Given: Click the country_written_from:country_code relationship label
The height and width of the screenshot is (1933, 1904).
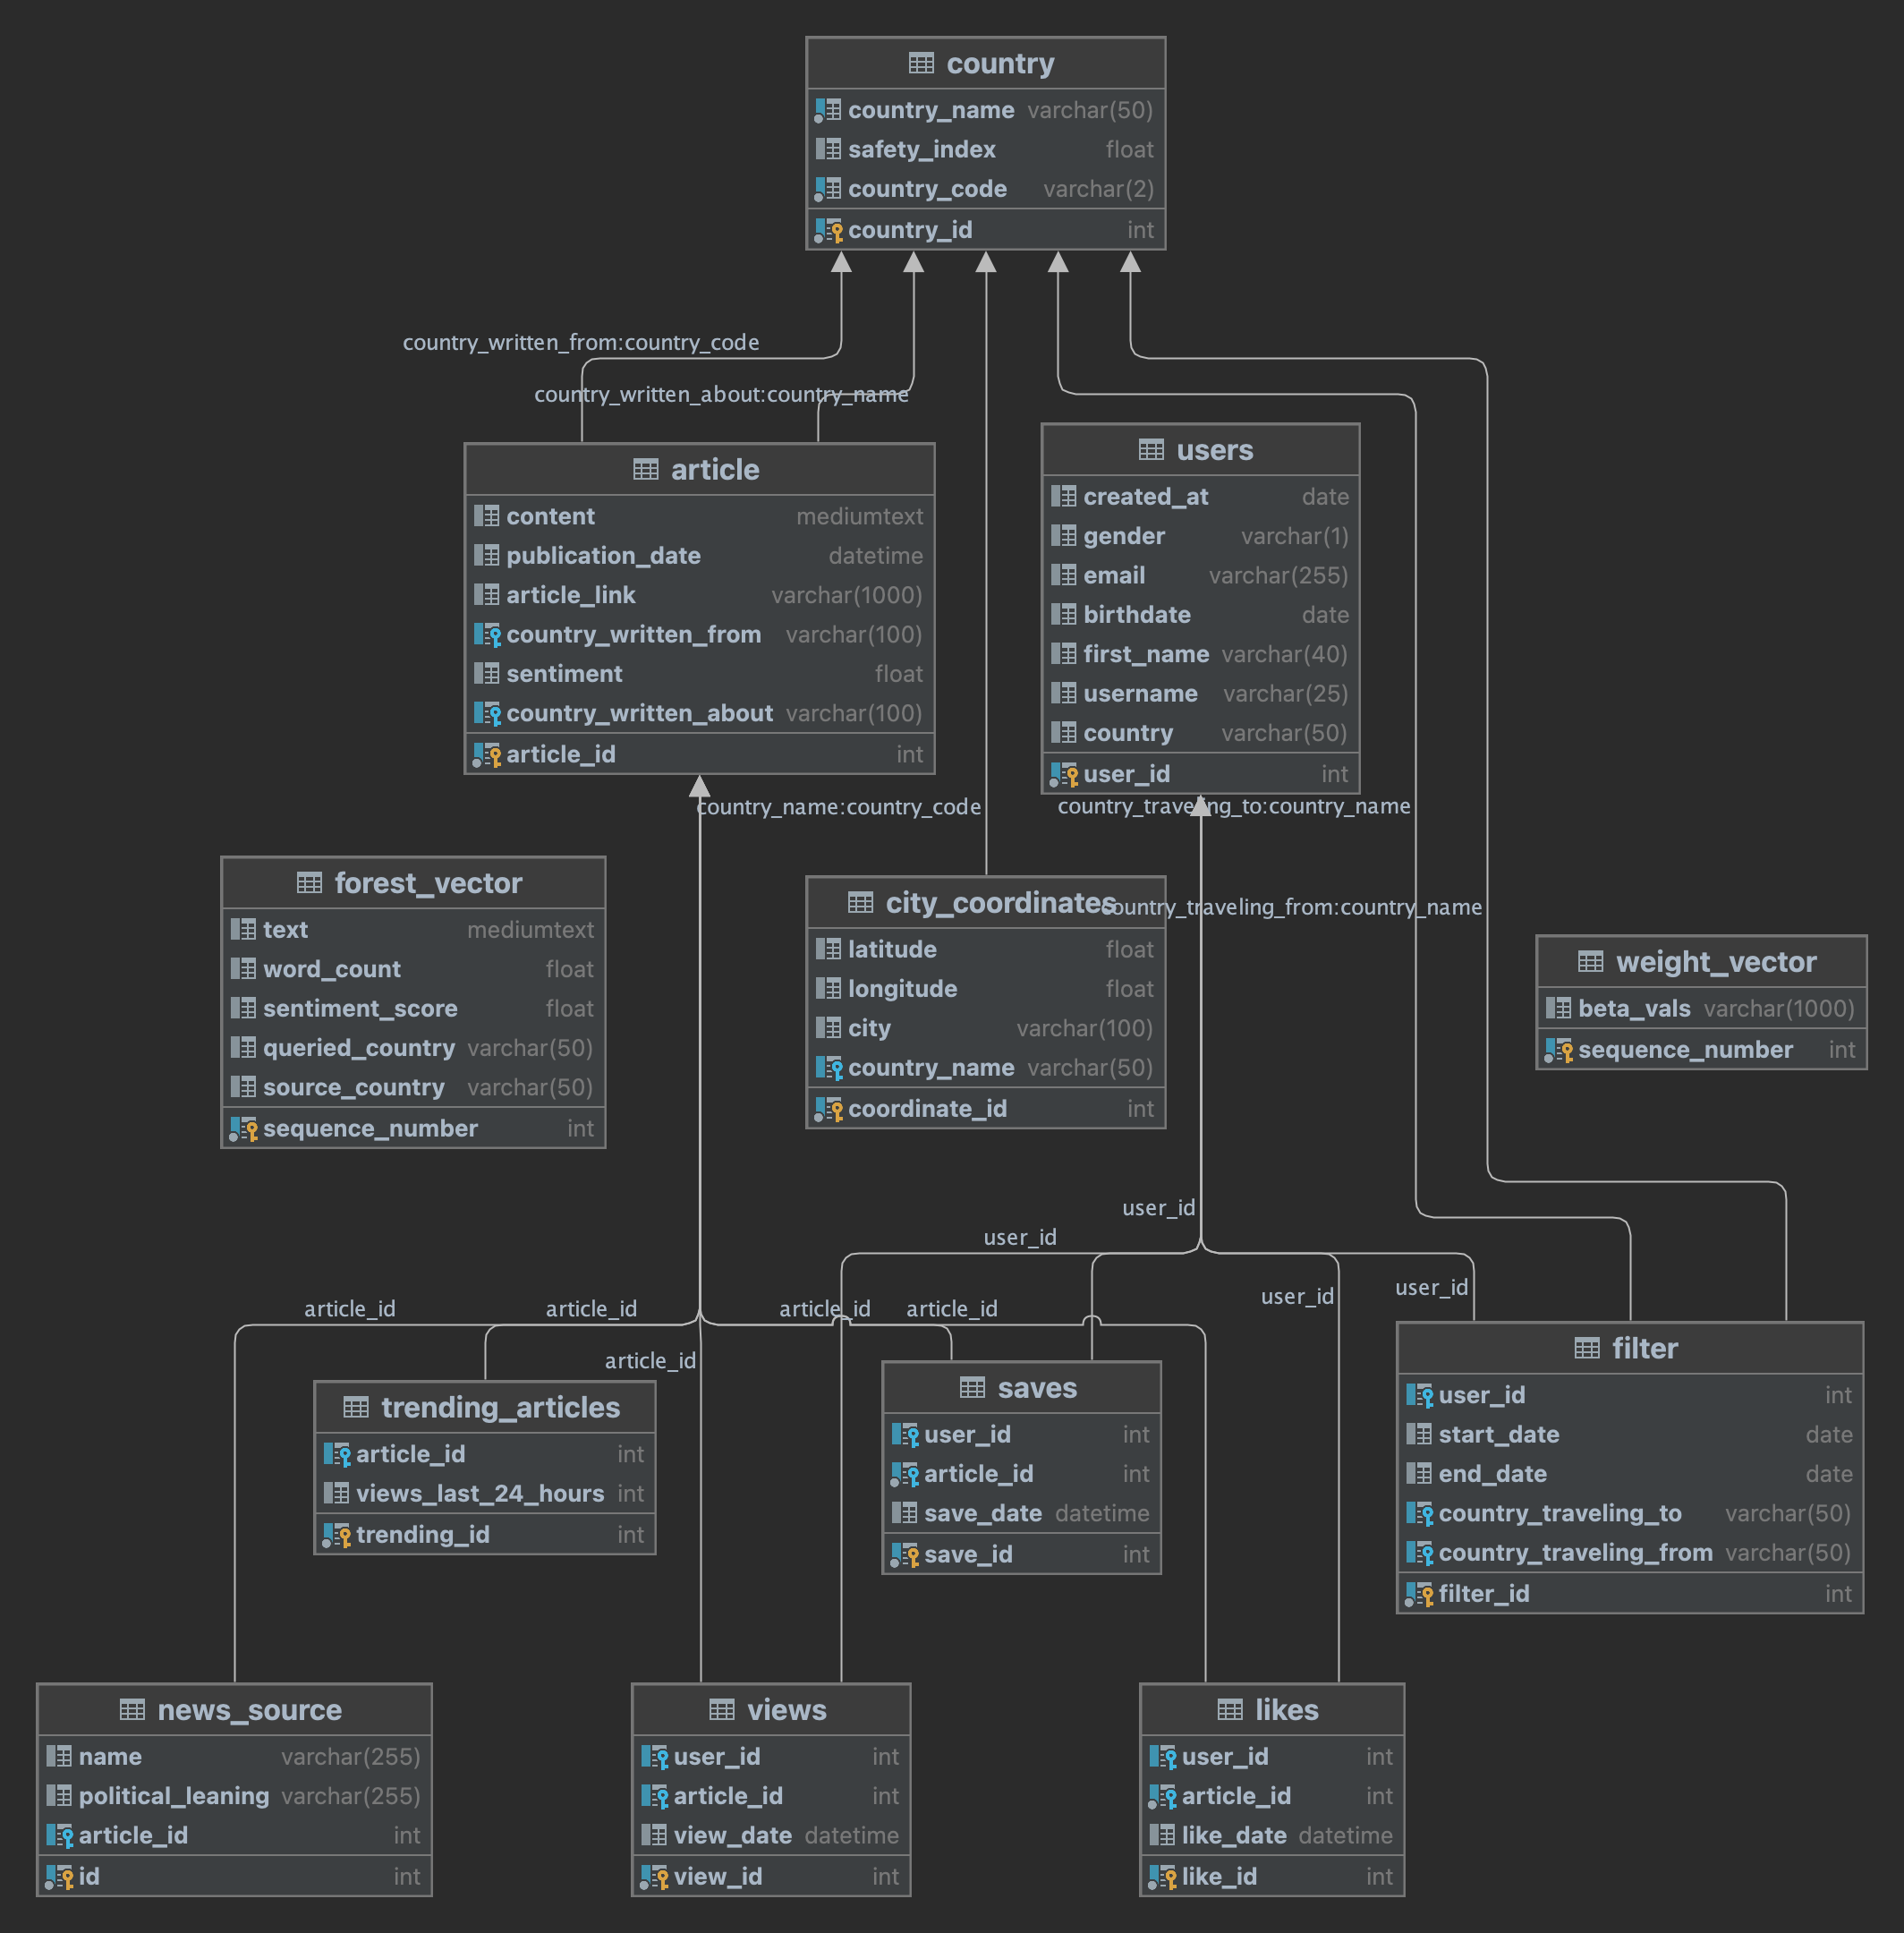Looking at the screenshot, I should tap(581, 343).
